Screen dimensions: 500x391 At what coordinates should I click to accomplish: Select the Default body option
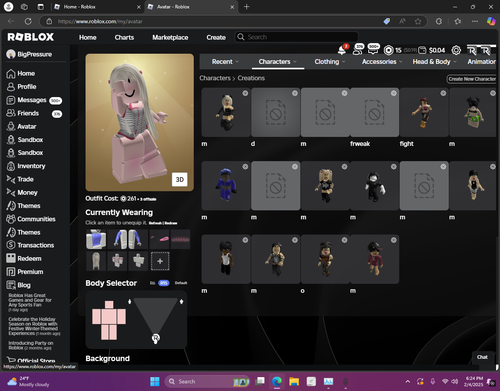click(181, 283)
